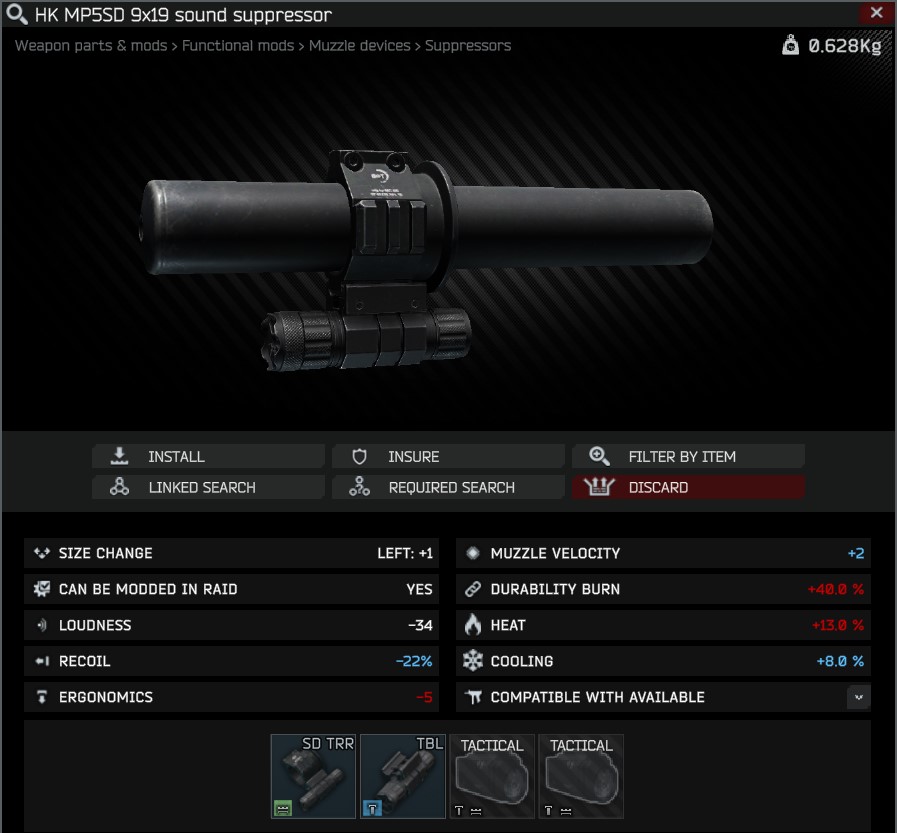Click the install download arrow icon

pyautogui.click(x=119, y=456)
